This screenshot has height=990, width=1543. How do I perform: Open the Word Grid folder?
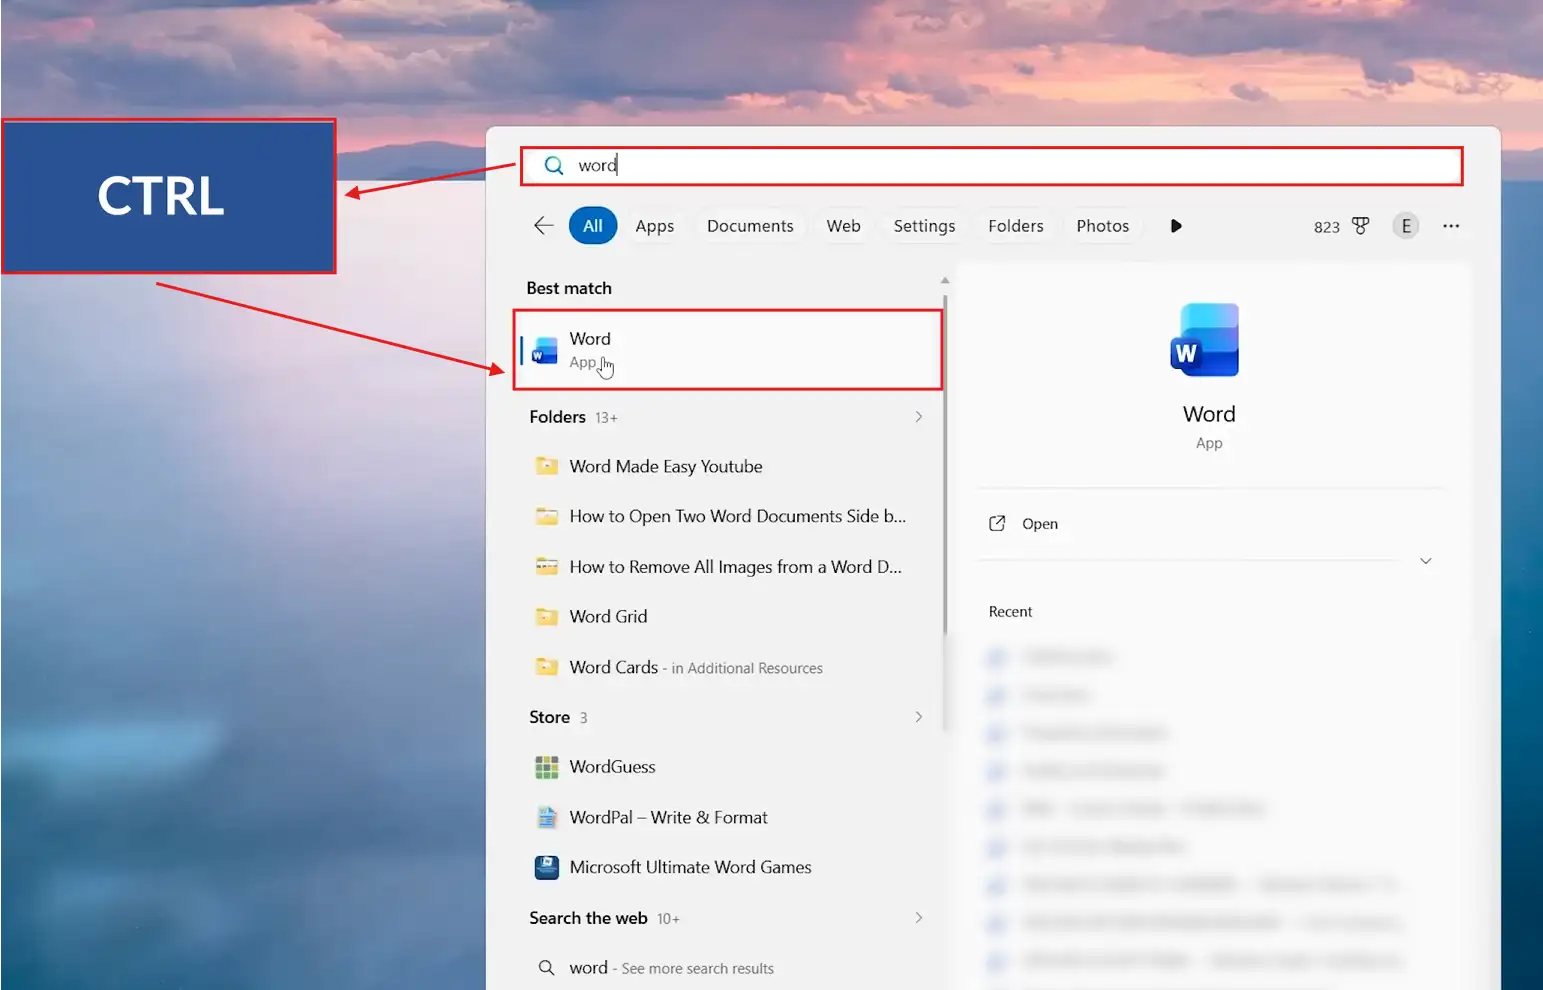[x=728, y=617]
